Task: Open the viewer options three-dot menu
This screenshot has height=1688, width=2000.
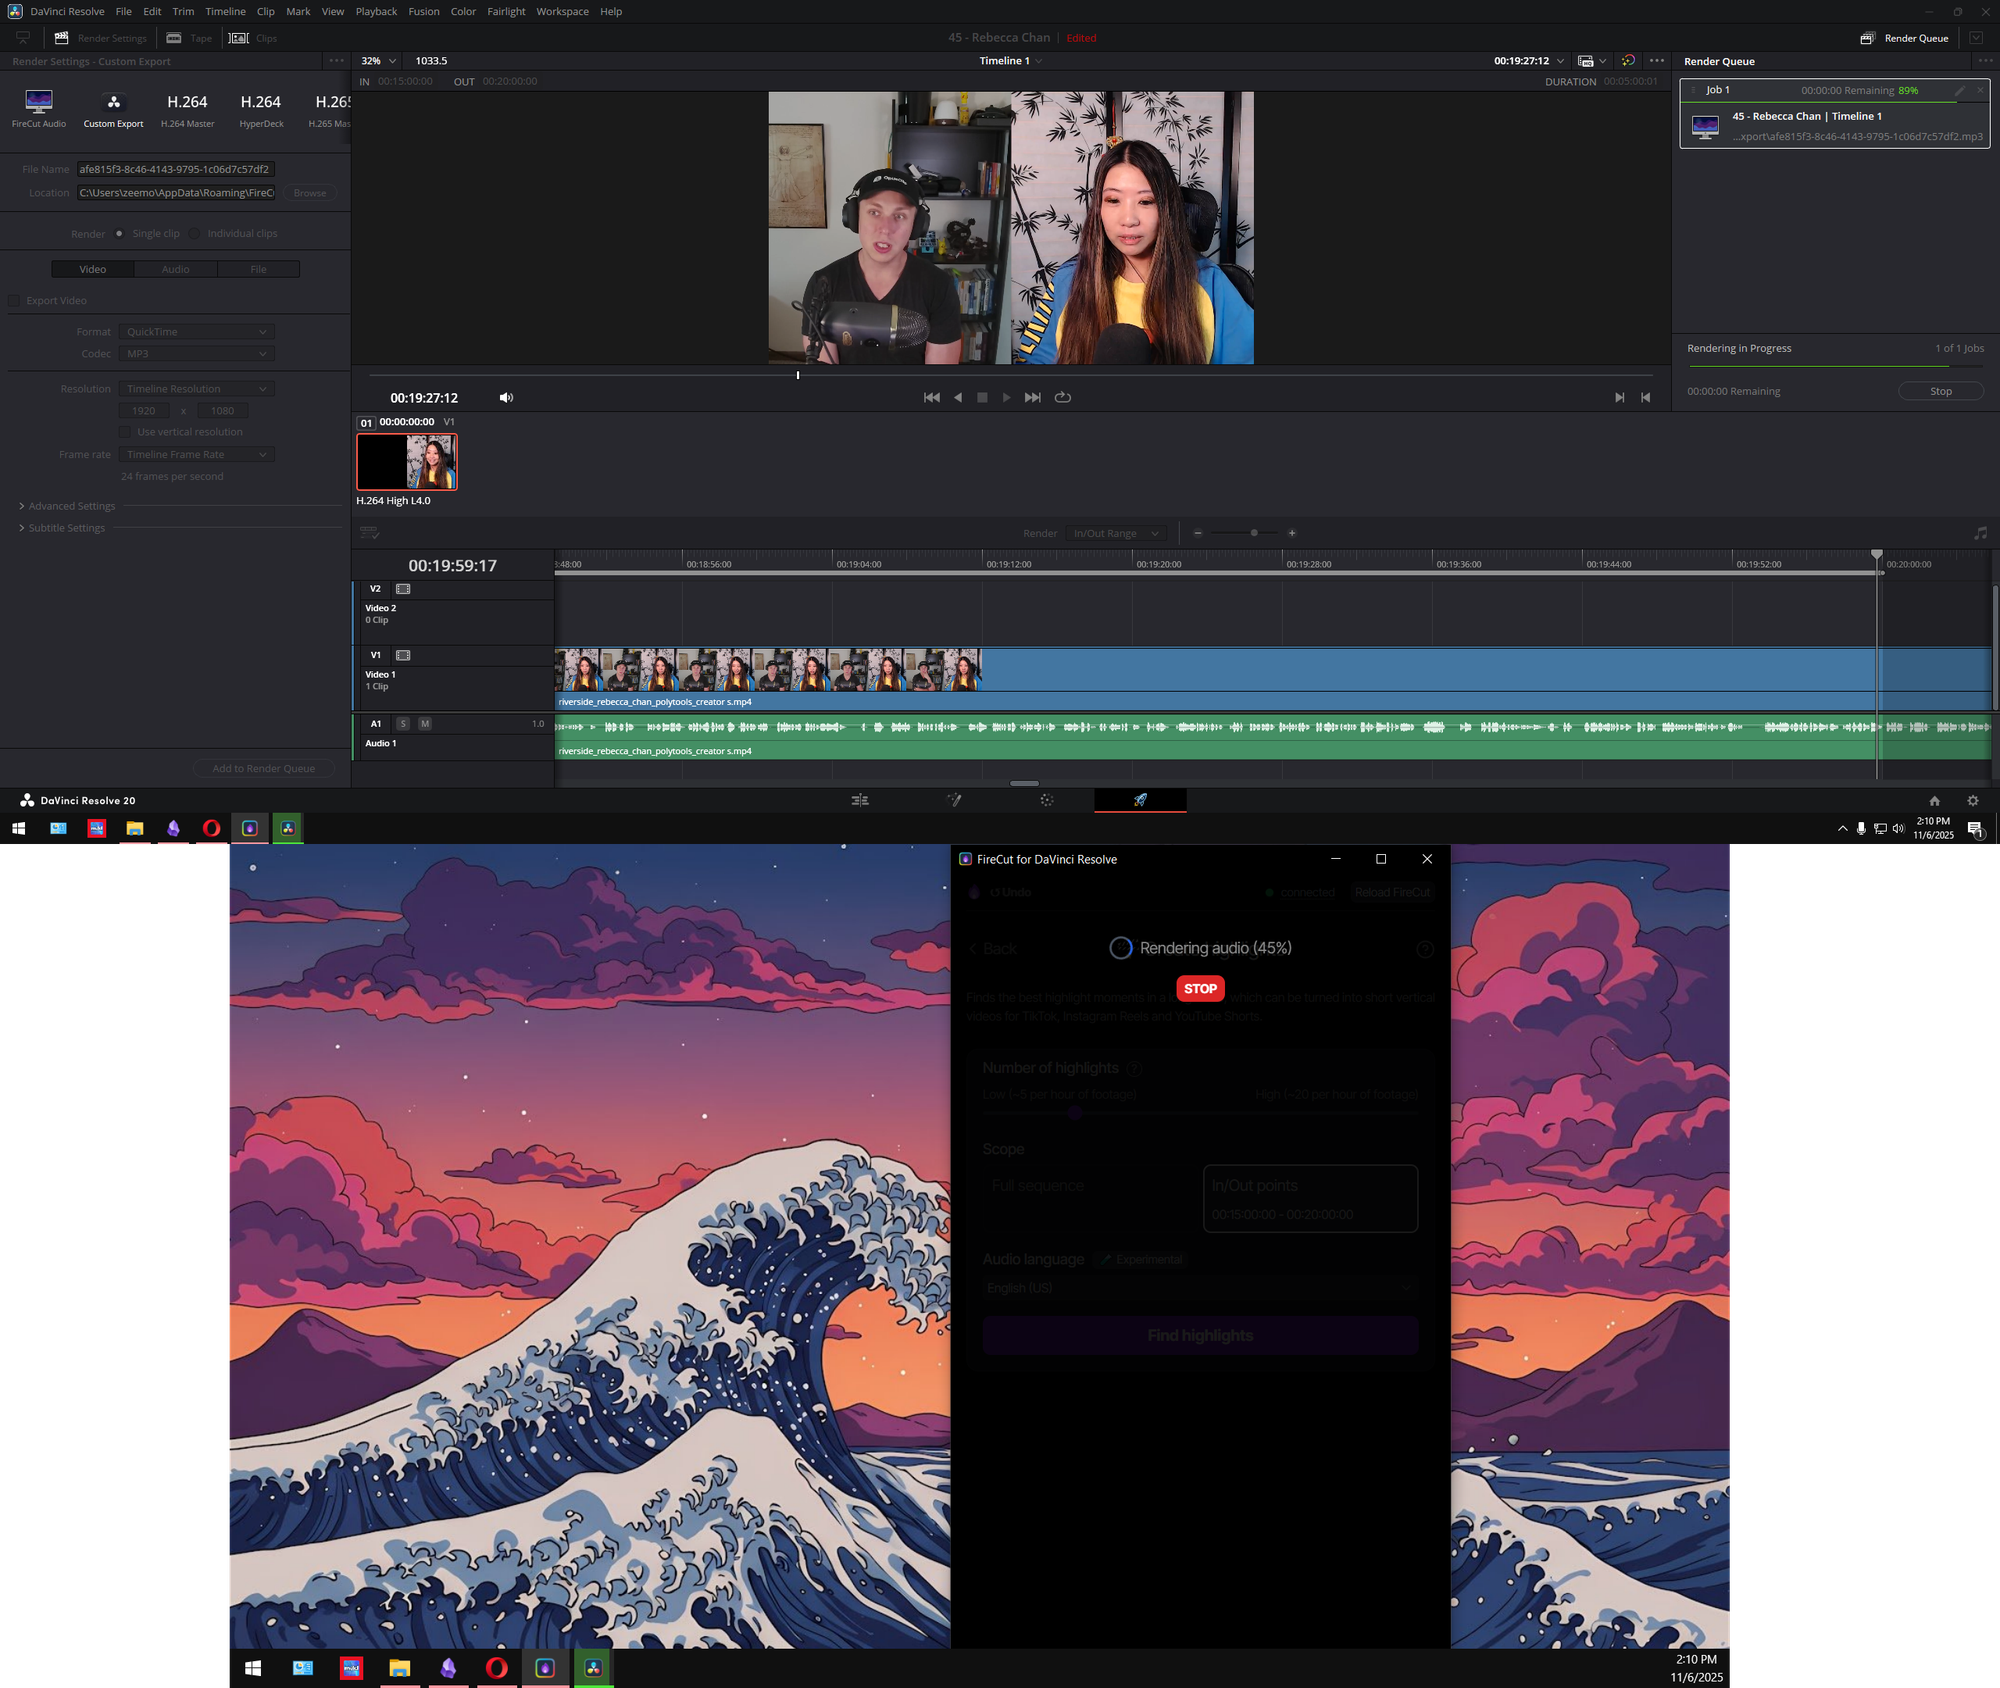Action: tap(1657, 61)
